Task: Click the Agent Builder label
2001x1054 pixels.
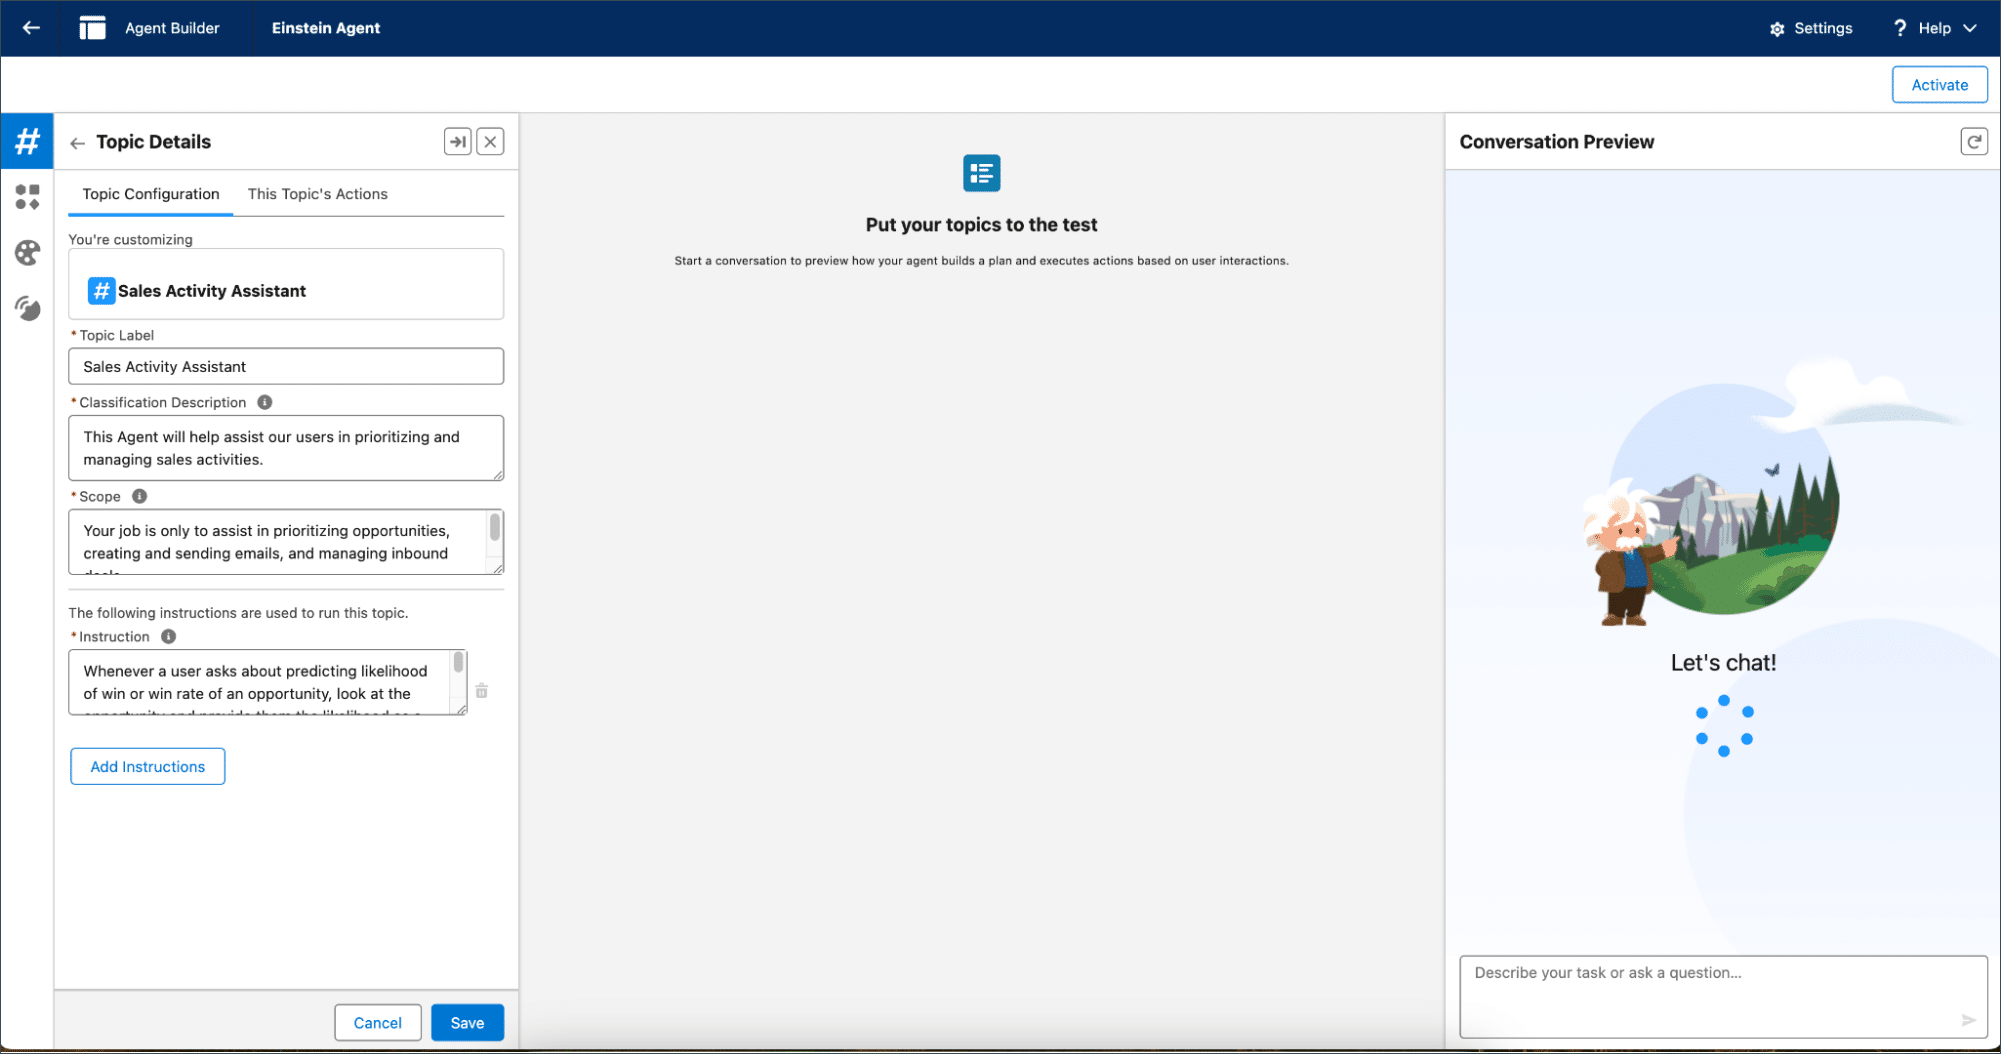Action: pyautogui.click(x=172, y=28)
